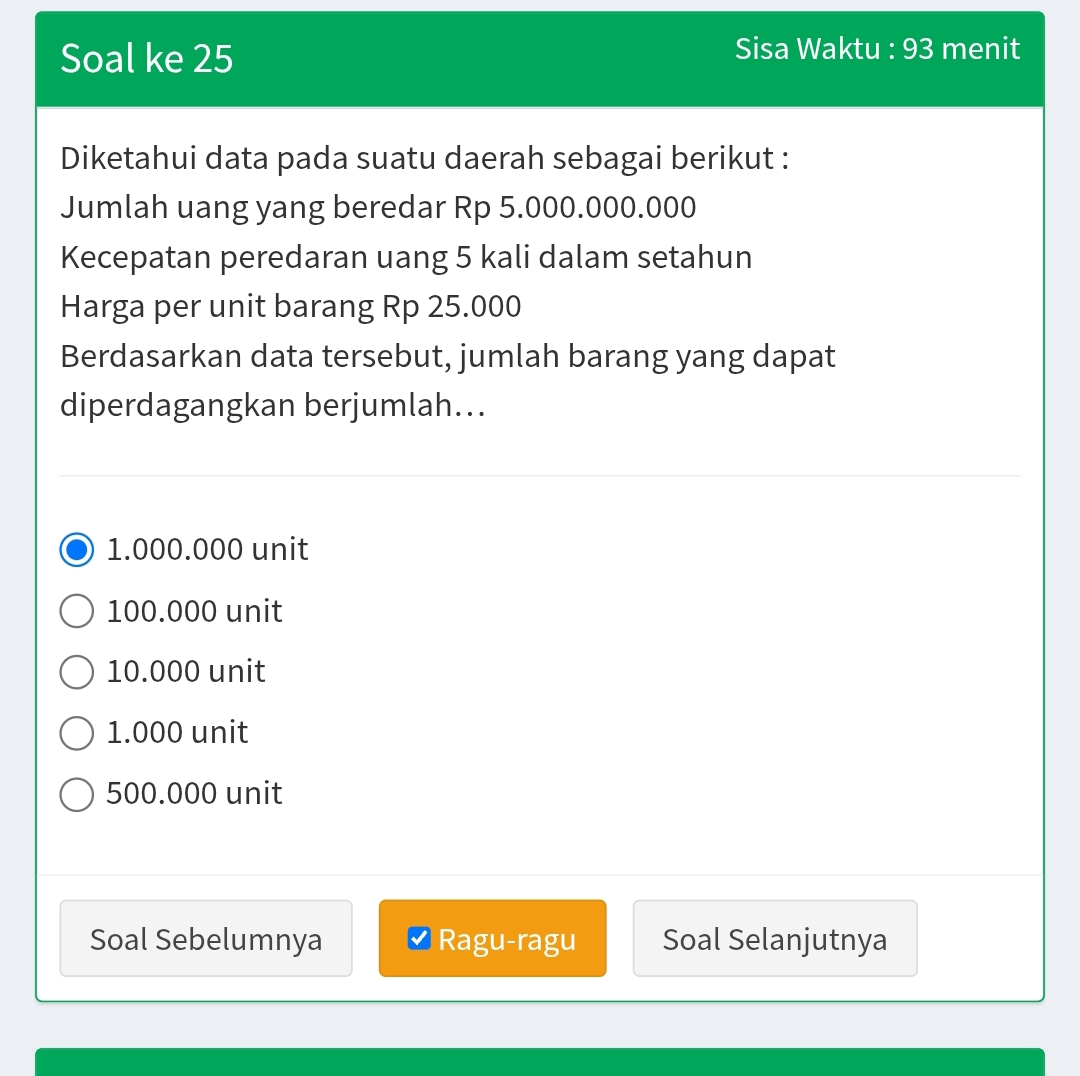This screenshot has height=1076, width=1080.
Task: Click the "Kecepatan peredaran uang" line
Action: [x=406, y=257]
